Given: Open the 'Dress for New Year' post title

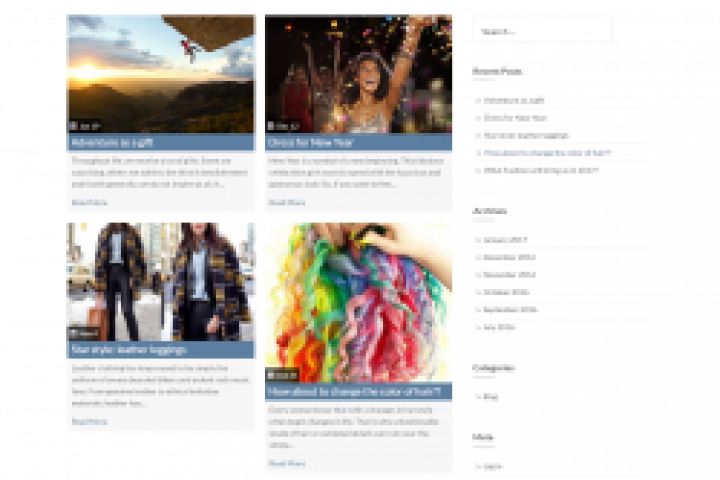Looking at the screenshot, I should pyautogui.click(x=310, y=142).
